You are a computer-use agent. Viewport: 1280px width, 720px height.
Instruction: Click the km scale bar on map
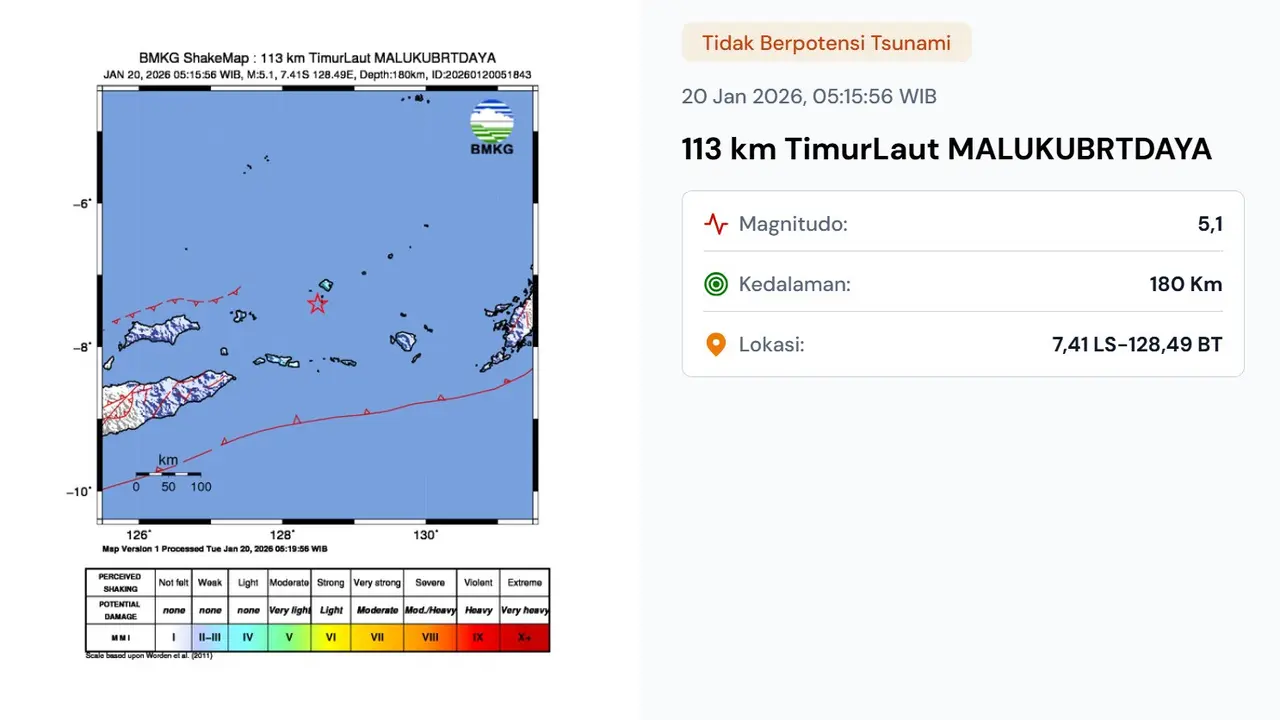168,474
